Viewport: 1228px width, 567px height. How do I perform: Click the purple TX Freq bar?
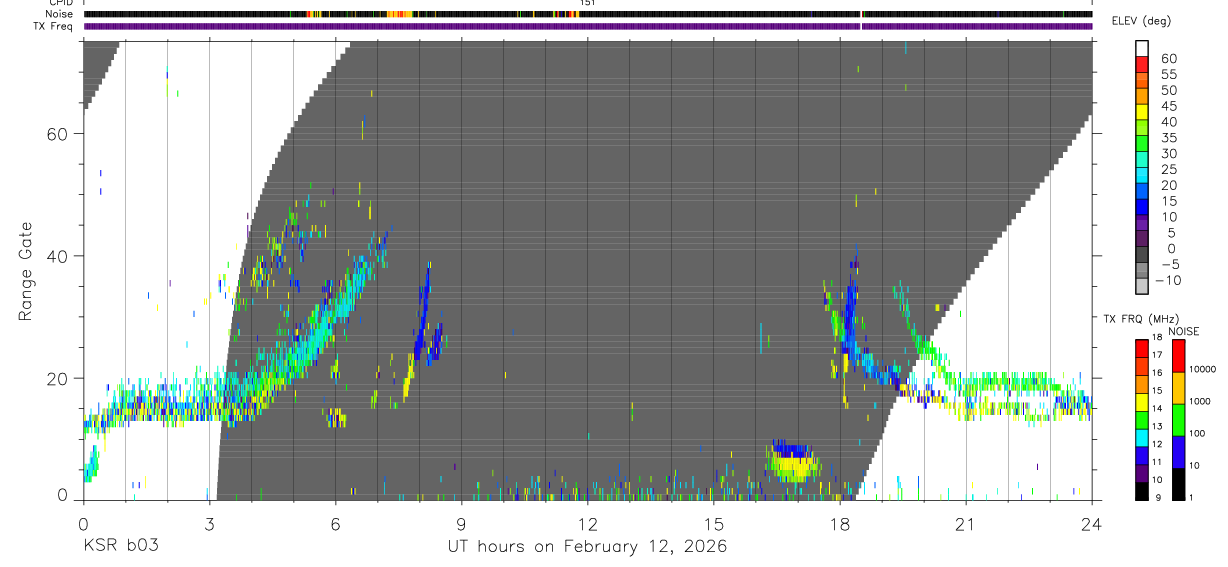587,26
